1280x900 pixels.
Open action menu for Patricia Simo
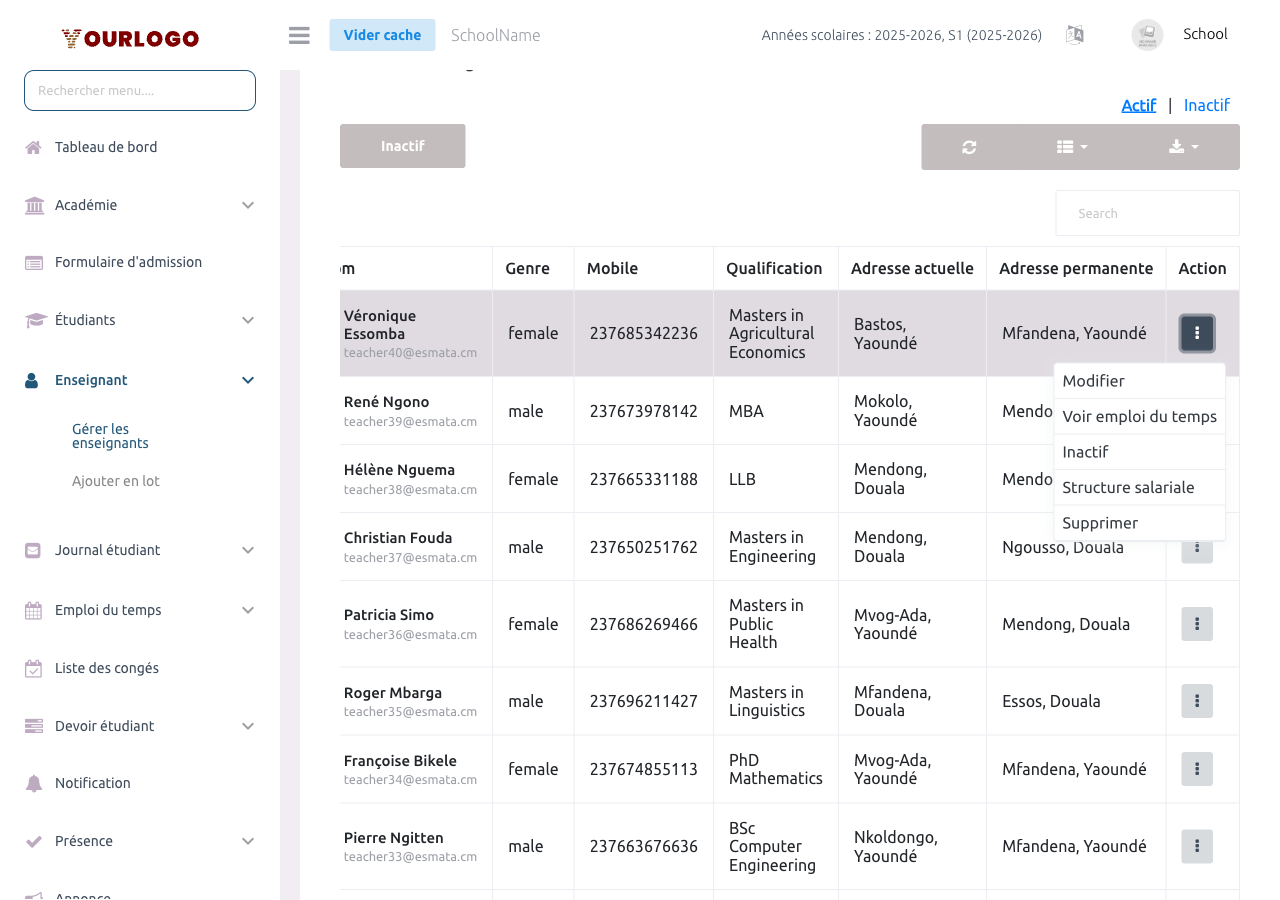coord(1197,624)
